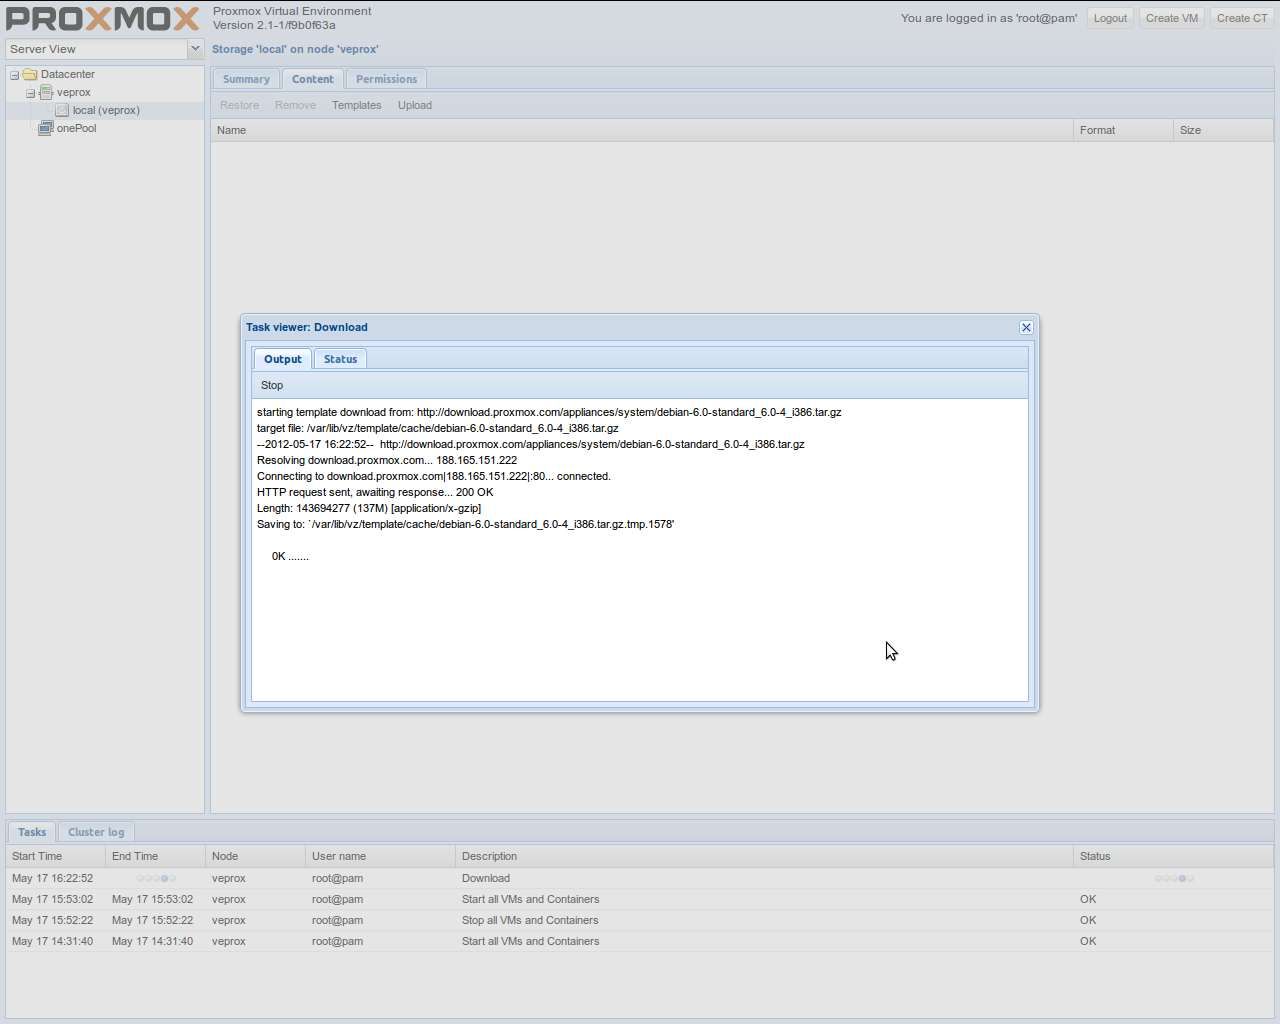Open the Cluster log tab
The width and height of the screenshot is (1280, 1024).
click(x=95, y=831)
